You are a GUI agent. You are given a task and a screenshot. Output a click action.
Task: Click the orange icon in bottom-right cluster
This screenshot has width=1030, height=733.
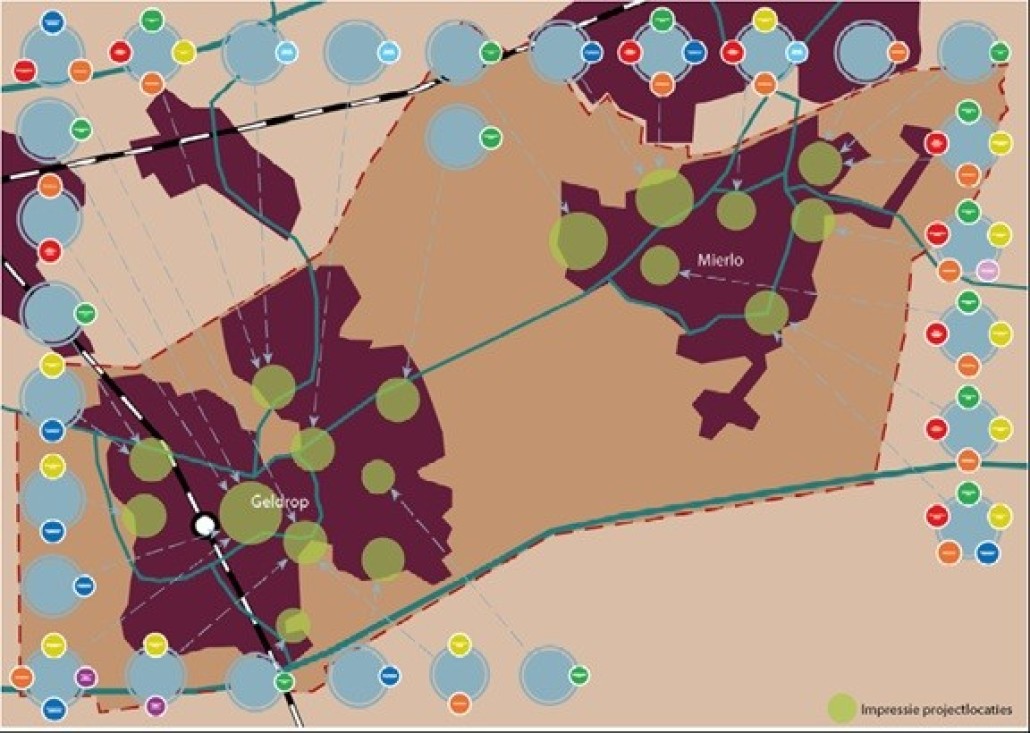tap(948, 551)
